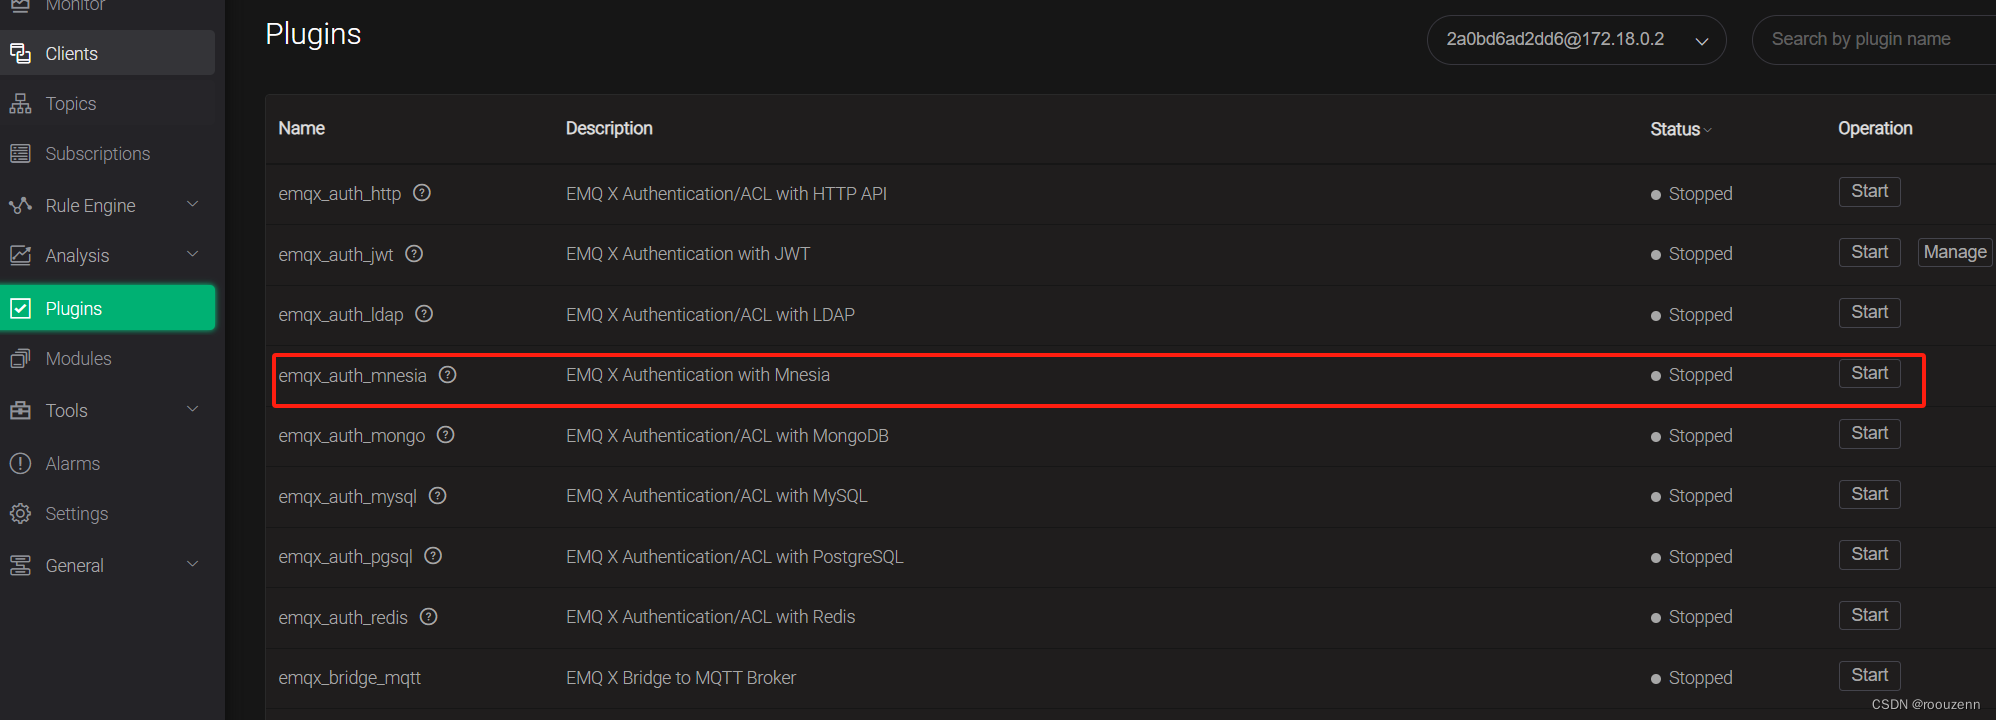This screenshot has width=1996, height=720.
Task: Click the Description column header
Action: [609, 128]
